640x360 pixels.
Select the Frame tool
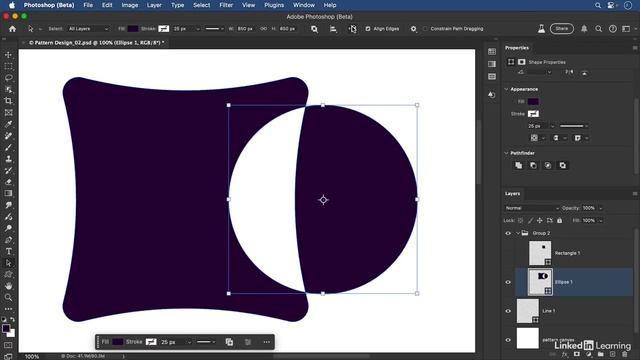[8, 112]
